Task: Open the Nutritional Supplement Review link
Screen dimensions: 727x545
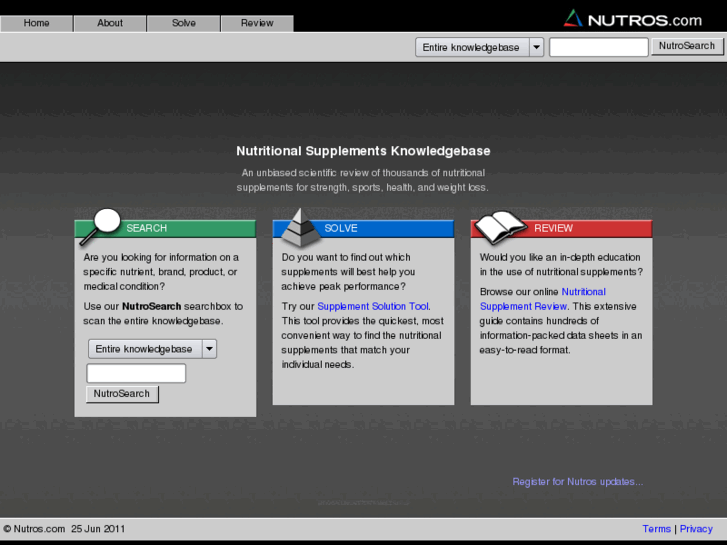Action: [x=542, y=299]
